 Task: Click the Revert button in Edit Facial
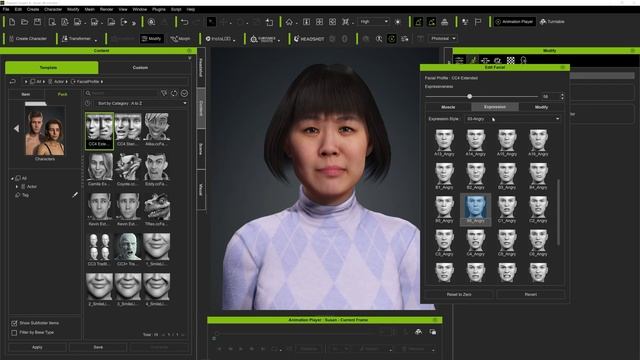pyautogui.click(x=531, y=294)
